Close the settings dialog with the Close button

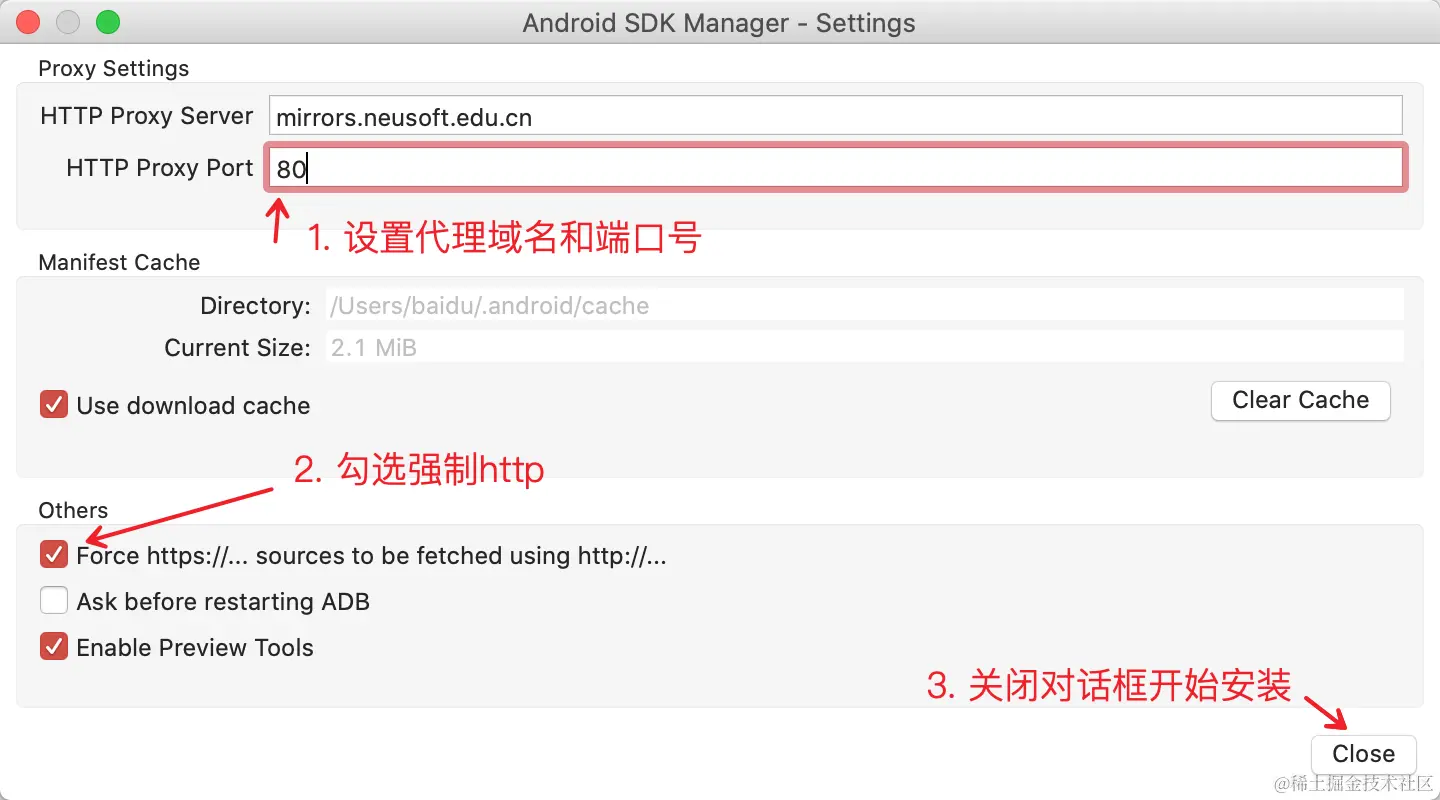click(1363, 753)
